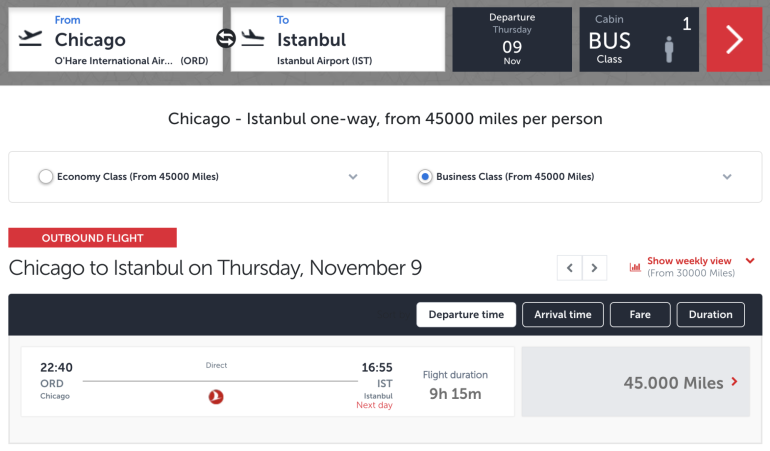Click the red search arrow button

click(734, 40)
